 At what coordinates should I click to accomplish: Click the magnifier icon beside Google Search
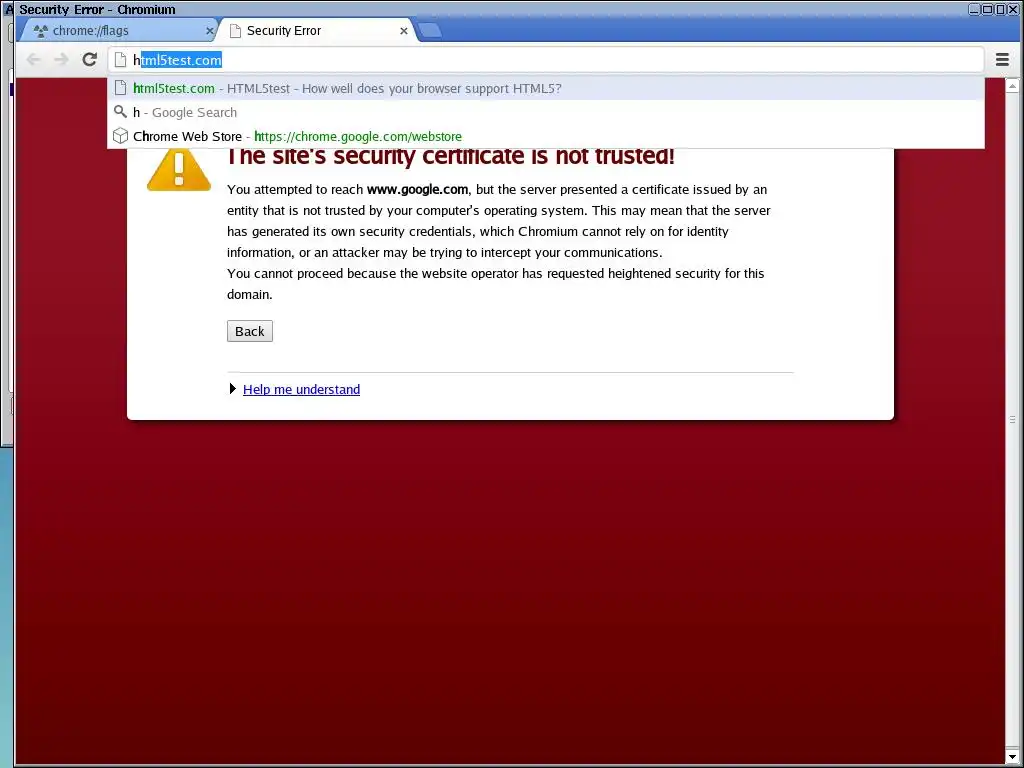coord(120,112)
